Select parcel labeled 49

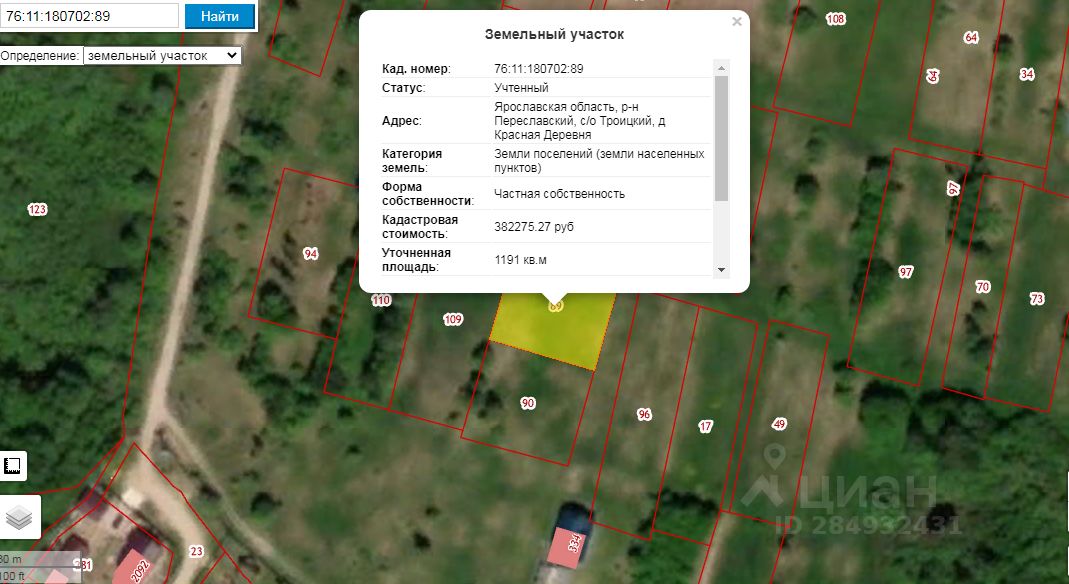click(779, 424)
